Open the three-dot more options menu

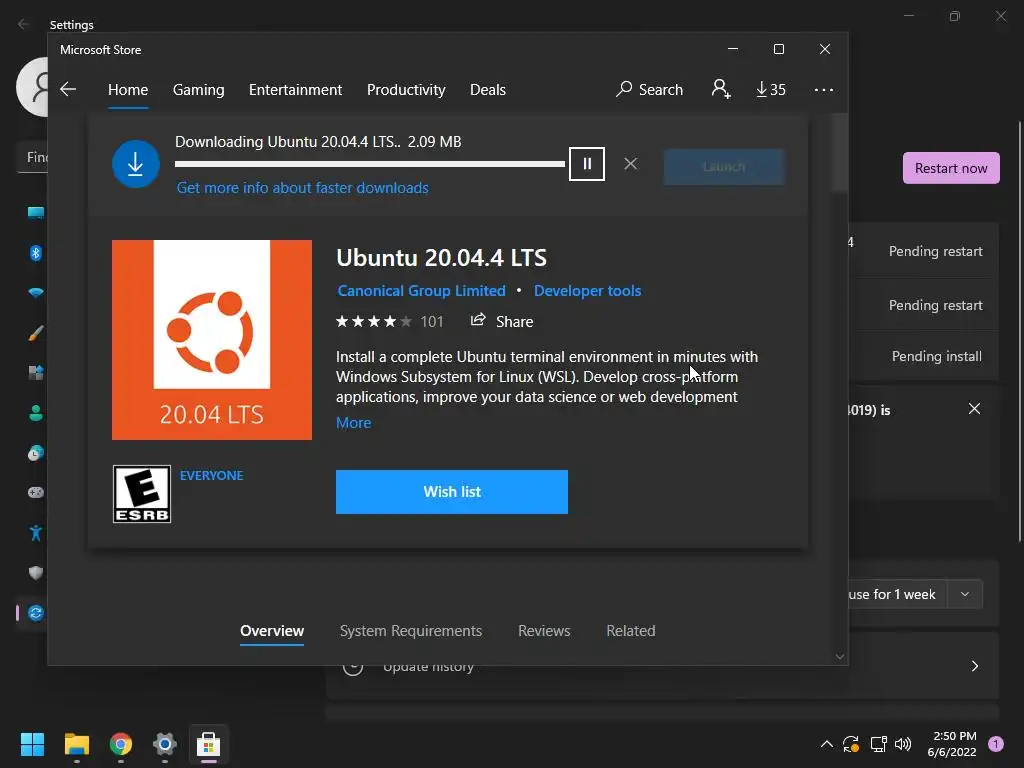(x=824, y=89)
